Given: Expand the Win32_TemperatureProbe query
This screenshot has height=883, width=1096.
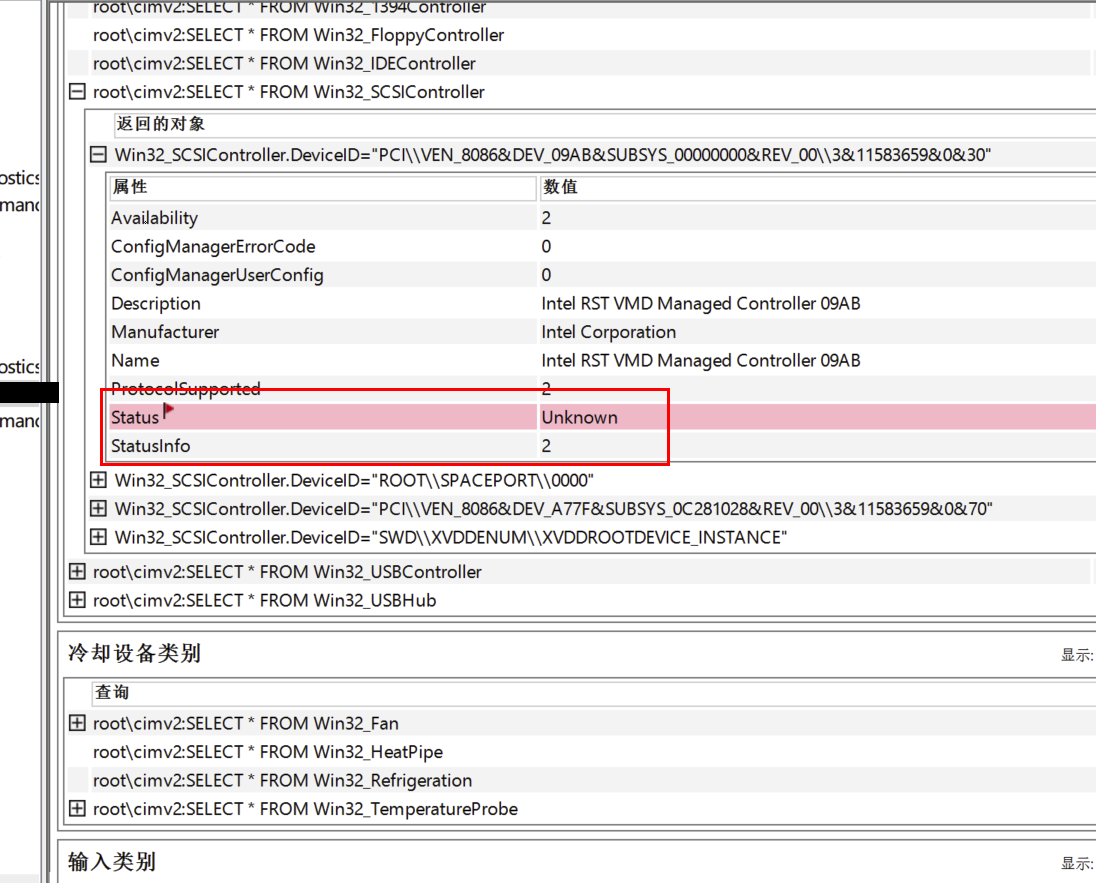Looking at the screenshot, I should (77, 808).
